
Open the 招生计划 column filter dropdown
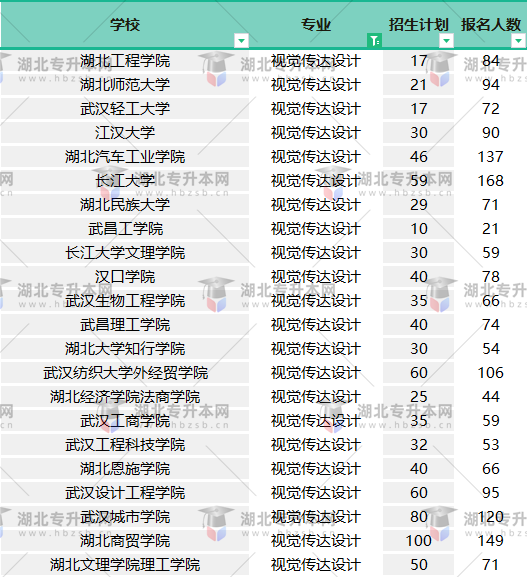point(446,40)
